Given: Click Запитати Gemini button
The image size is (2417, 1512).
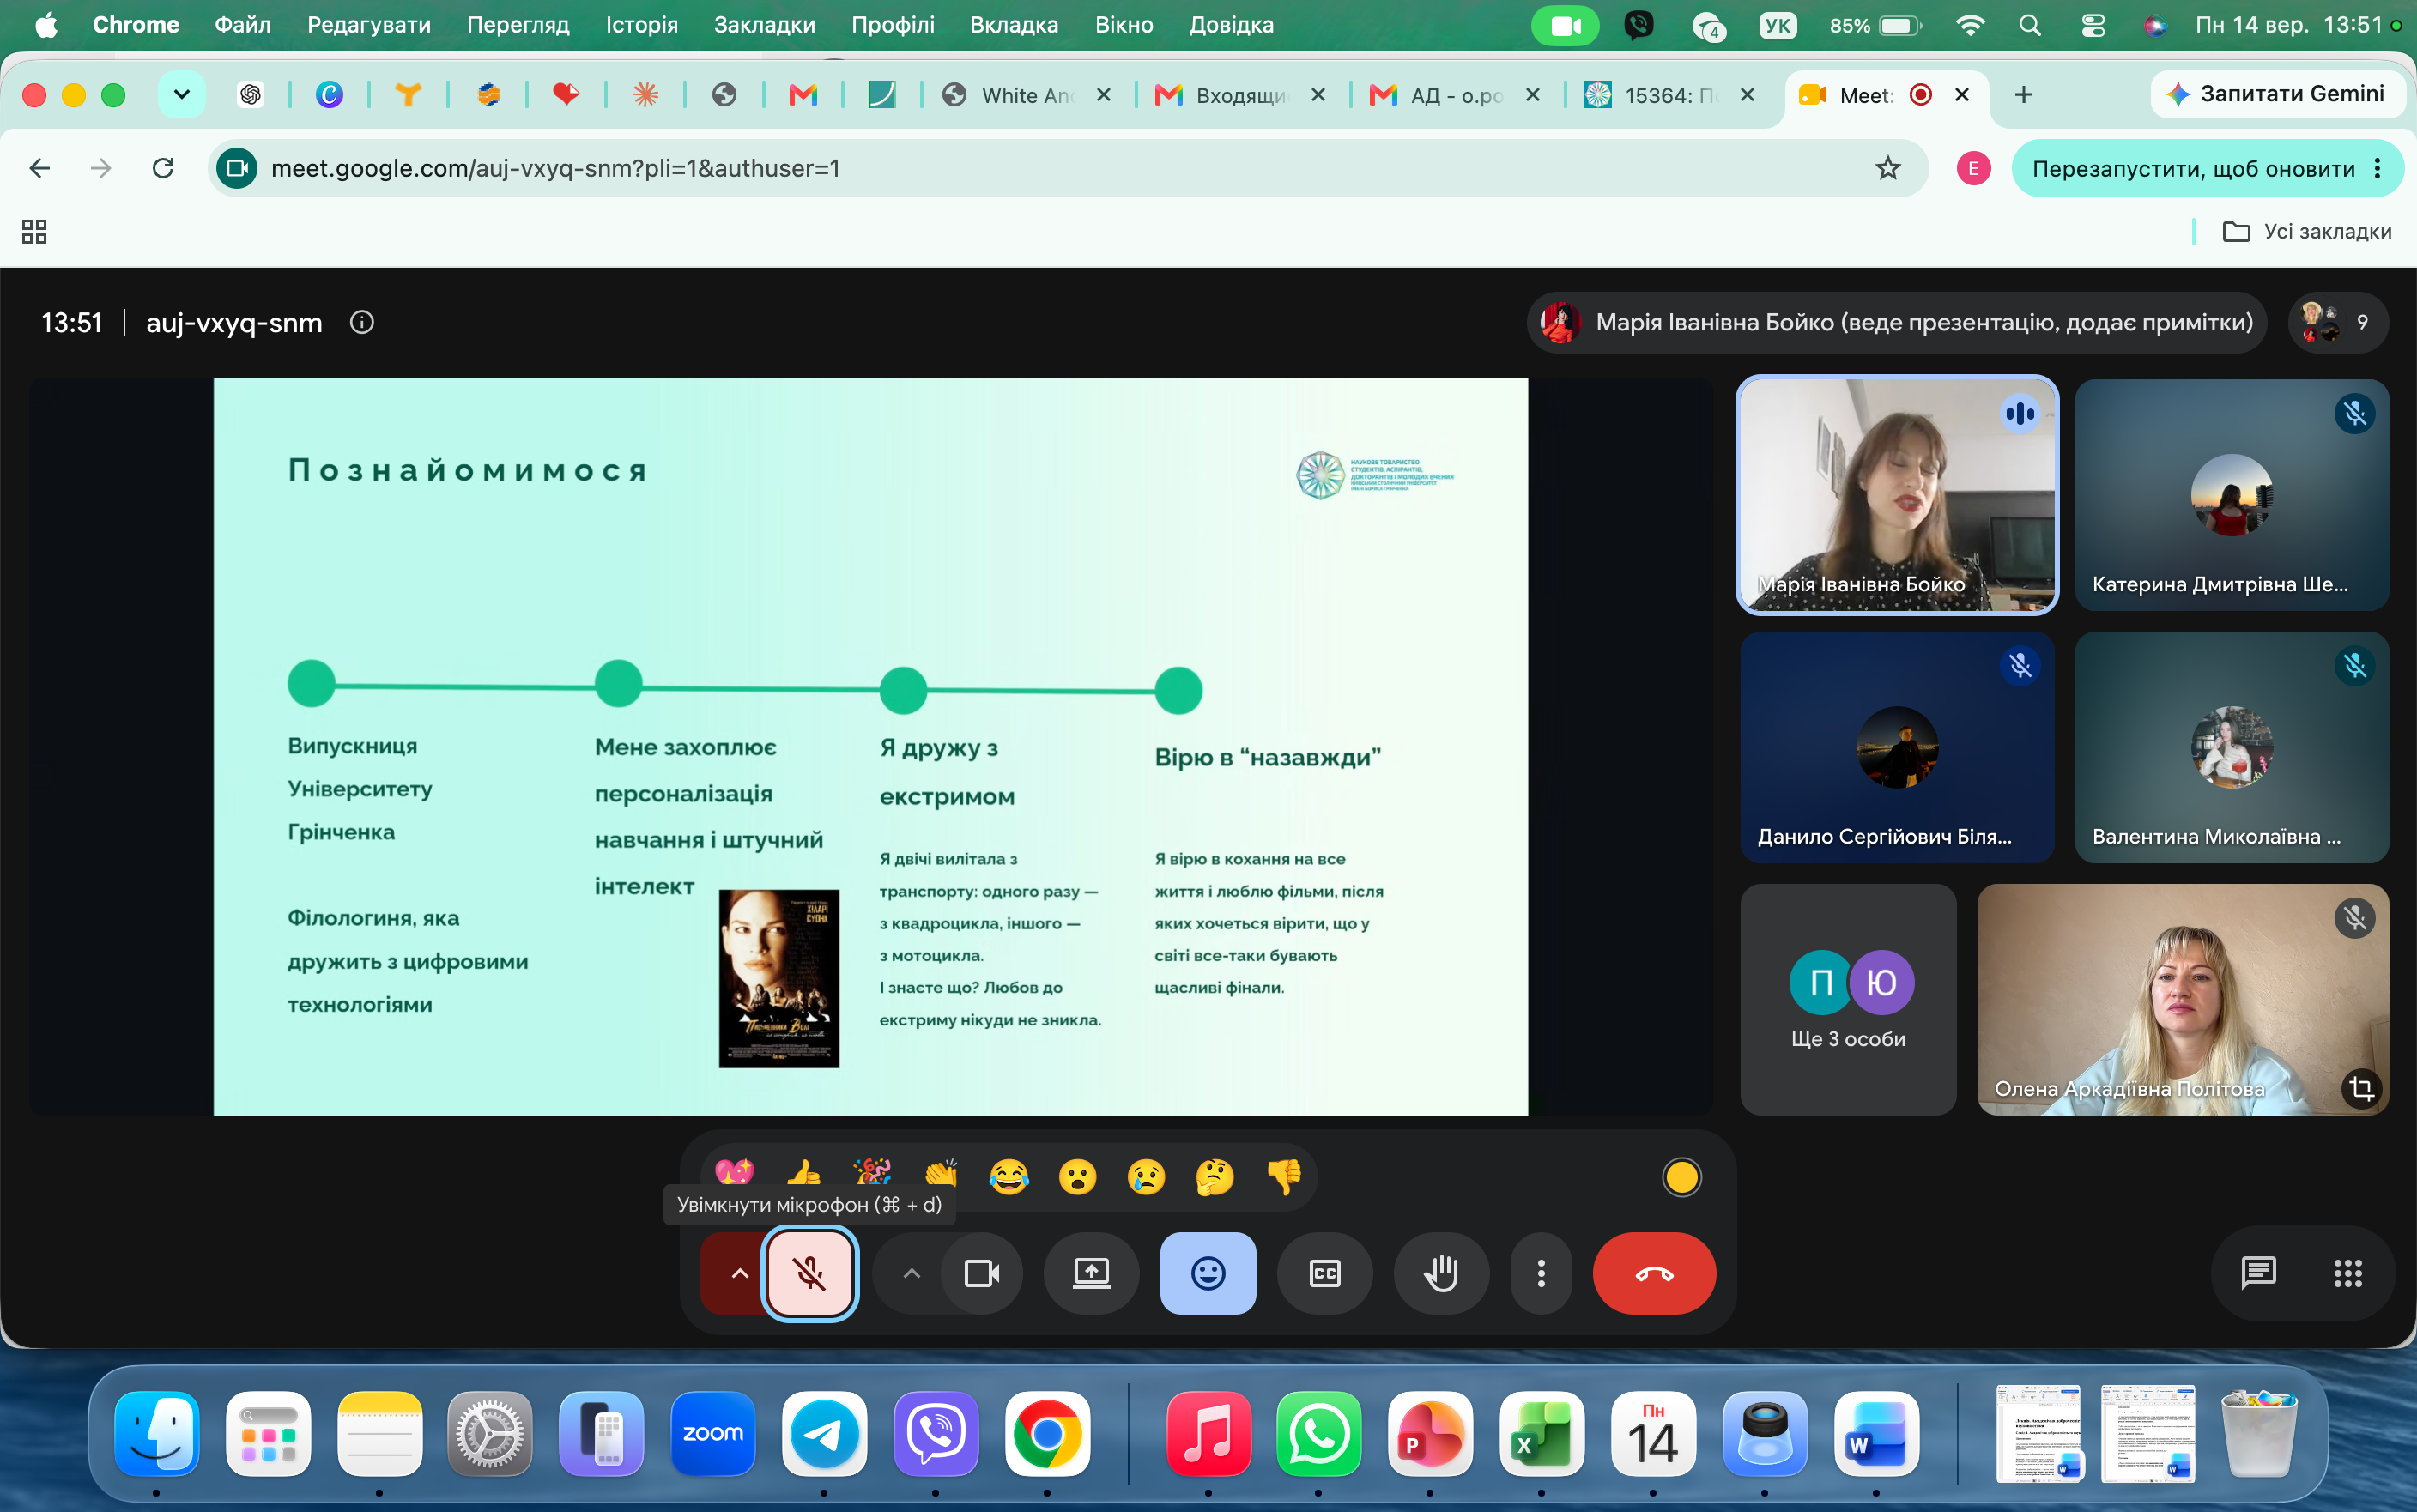Looking at the screenshot, I should 2276,94.
